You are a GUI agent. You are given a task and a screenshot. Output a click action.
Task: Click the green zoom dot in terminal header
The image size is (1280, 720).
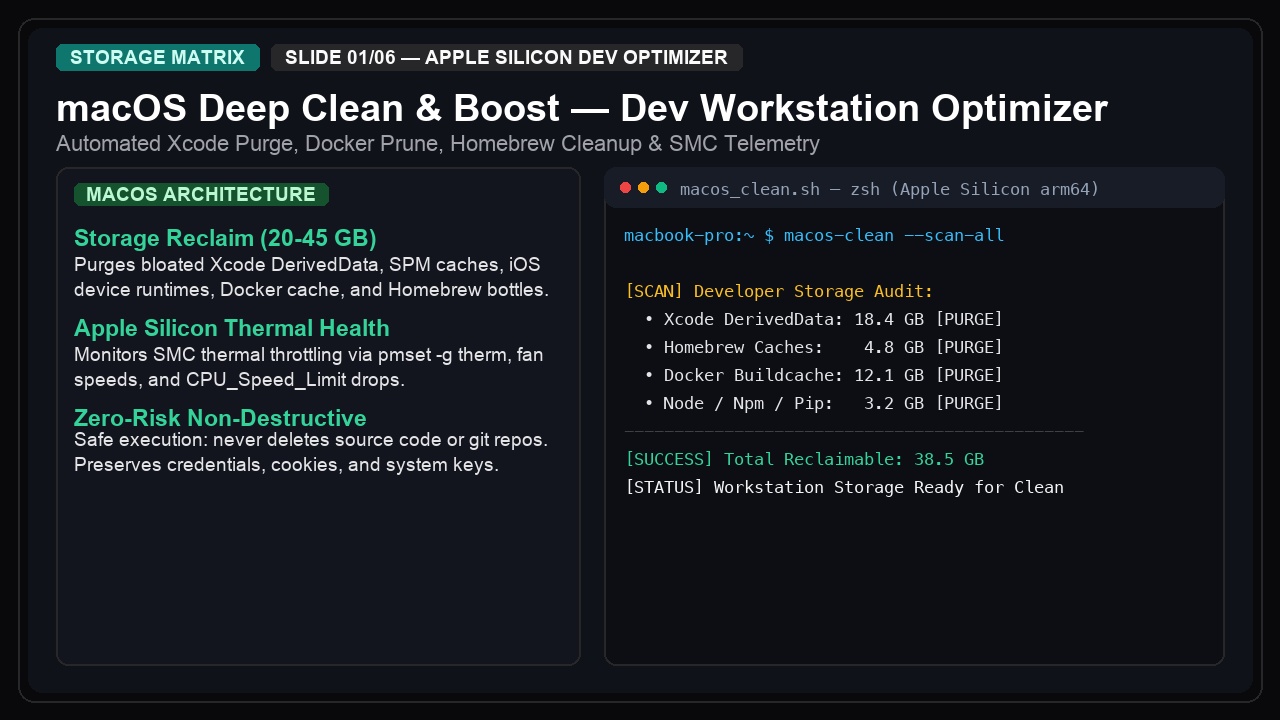tap(661, 188)
